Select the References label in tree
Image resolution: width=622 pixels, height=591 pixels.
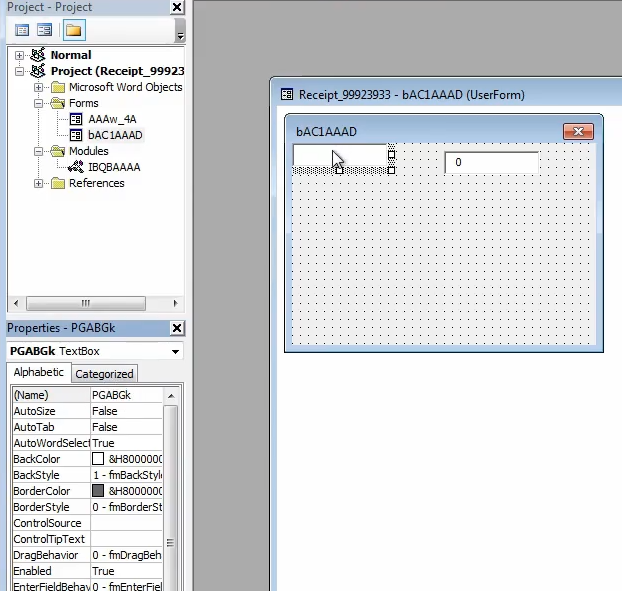(x=97, y=183)
